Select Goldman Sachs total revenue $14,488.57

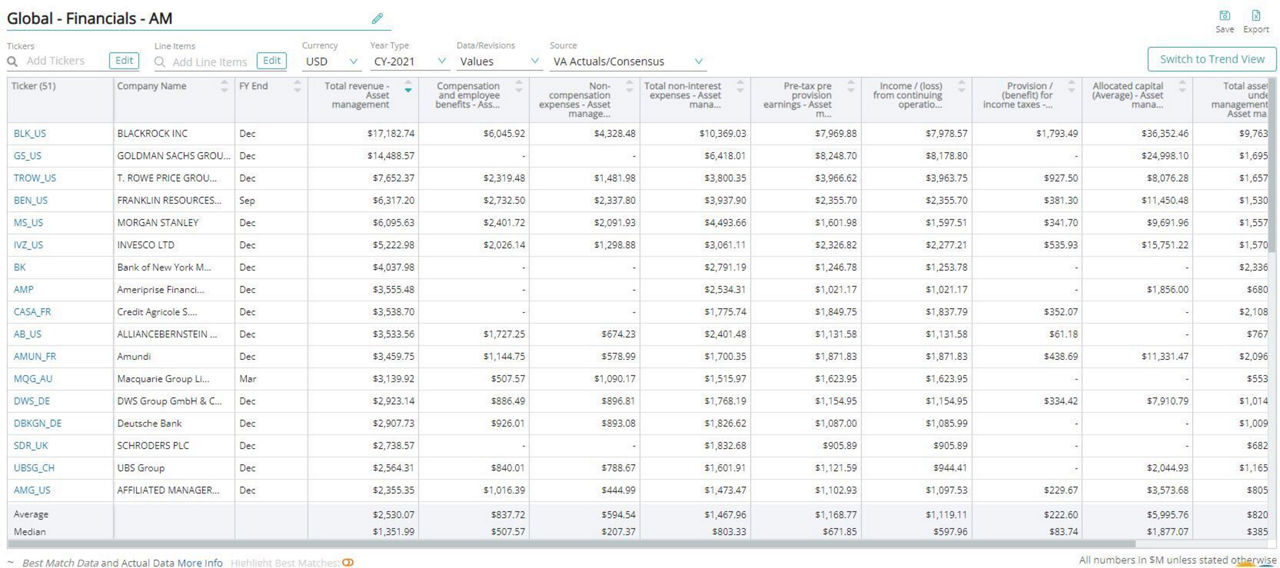point(390,155)
